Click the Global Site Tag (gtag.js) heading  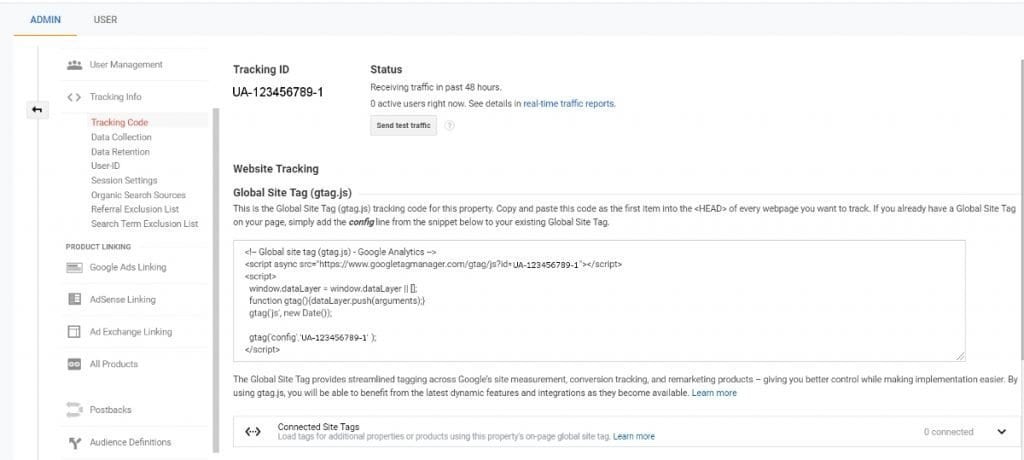(292, 193)
